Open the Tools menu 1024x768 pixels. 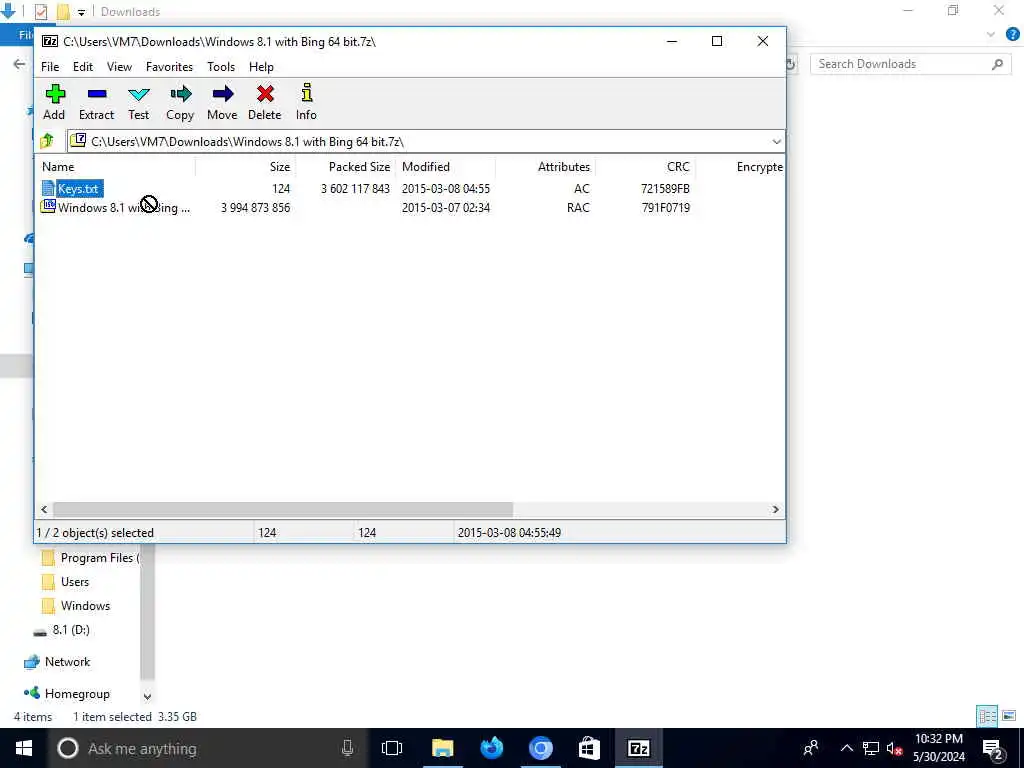pyautogui.click(x=221, y=67)
